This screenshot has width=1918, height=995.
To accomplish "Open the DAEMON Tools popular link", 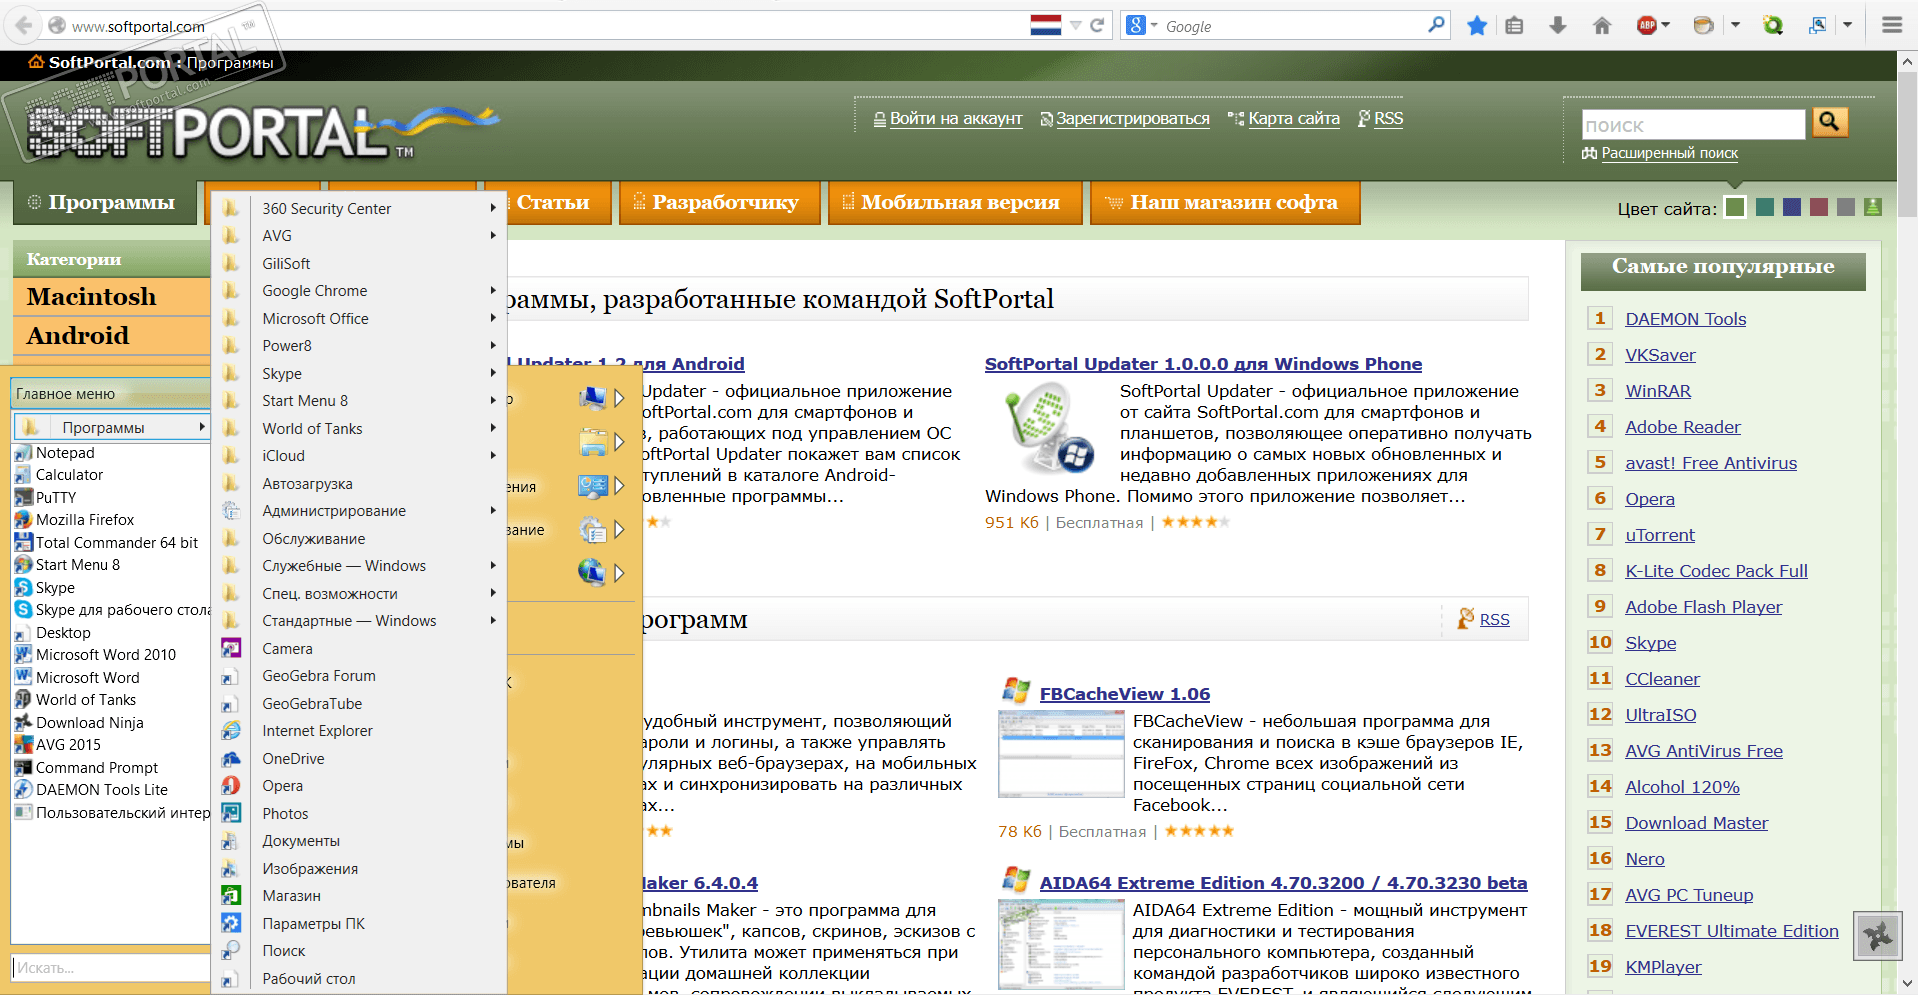I will [1686, 319].
